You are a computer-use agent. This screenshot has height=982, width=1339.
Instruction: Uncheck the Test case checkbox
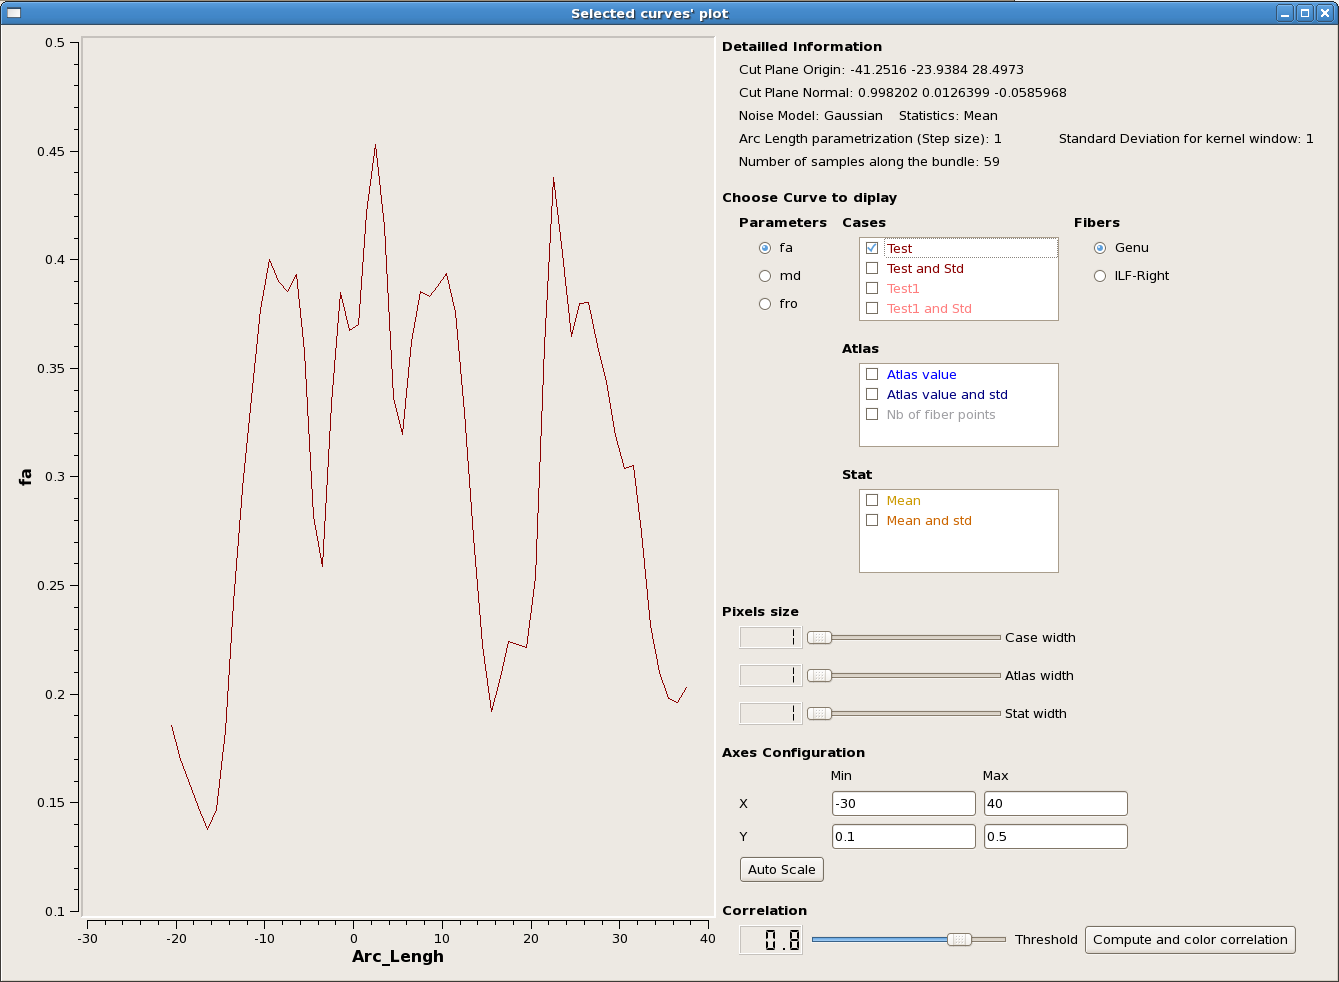tap(872, 248)
